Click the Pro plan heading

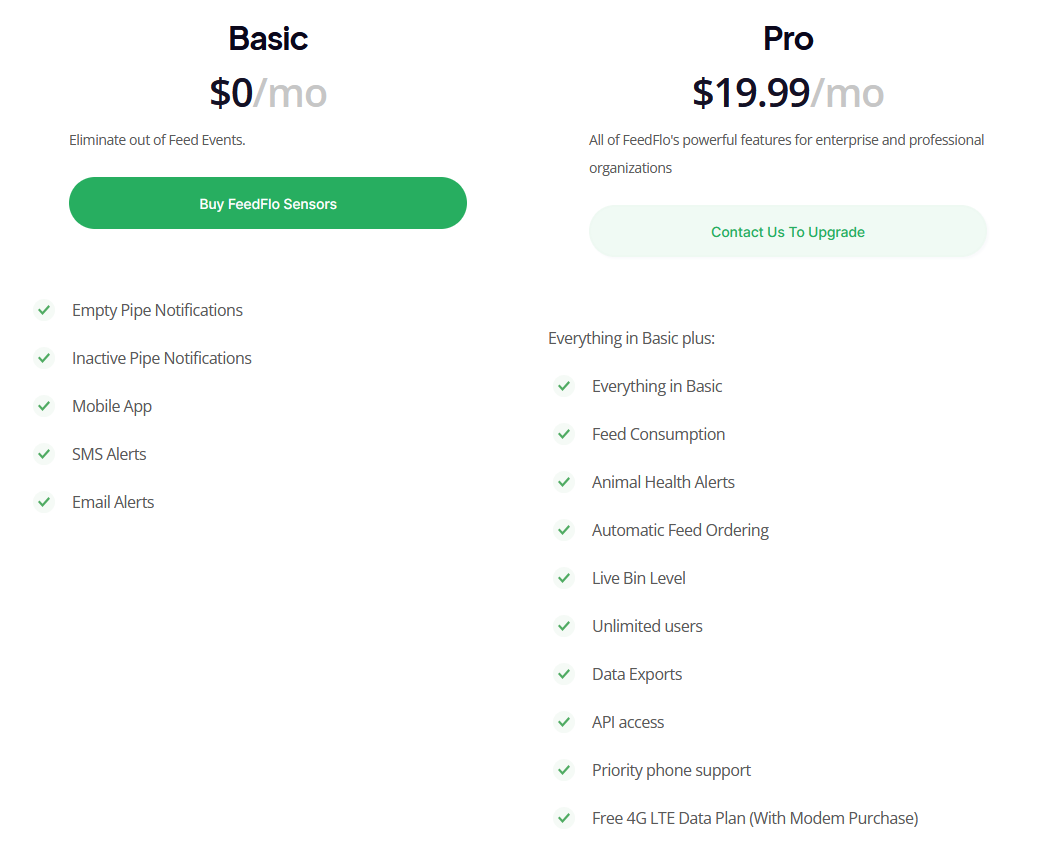click(x=788, y=39)
